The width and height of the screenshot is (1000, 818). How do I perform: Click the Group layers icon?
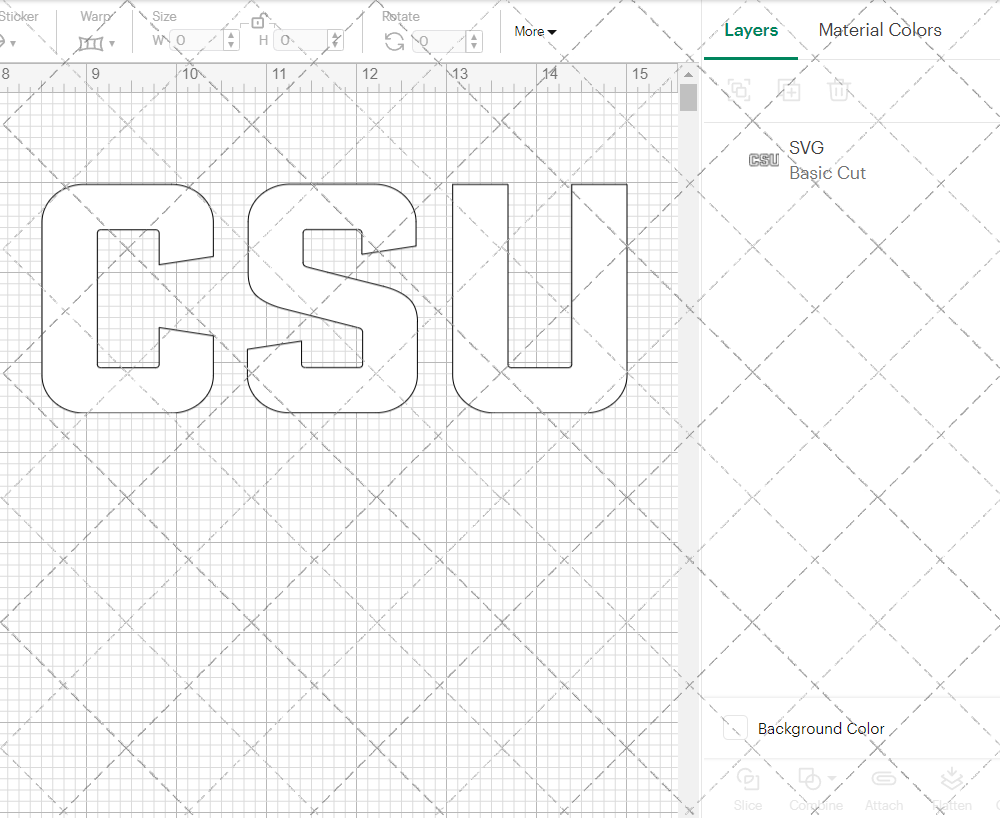click(739, 90)
